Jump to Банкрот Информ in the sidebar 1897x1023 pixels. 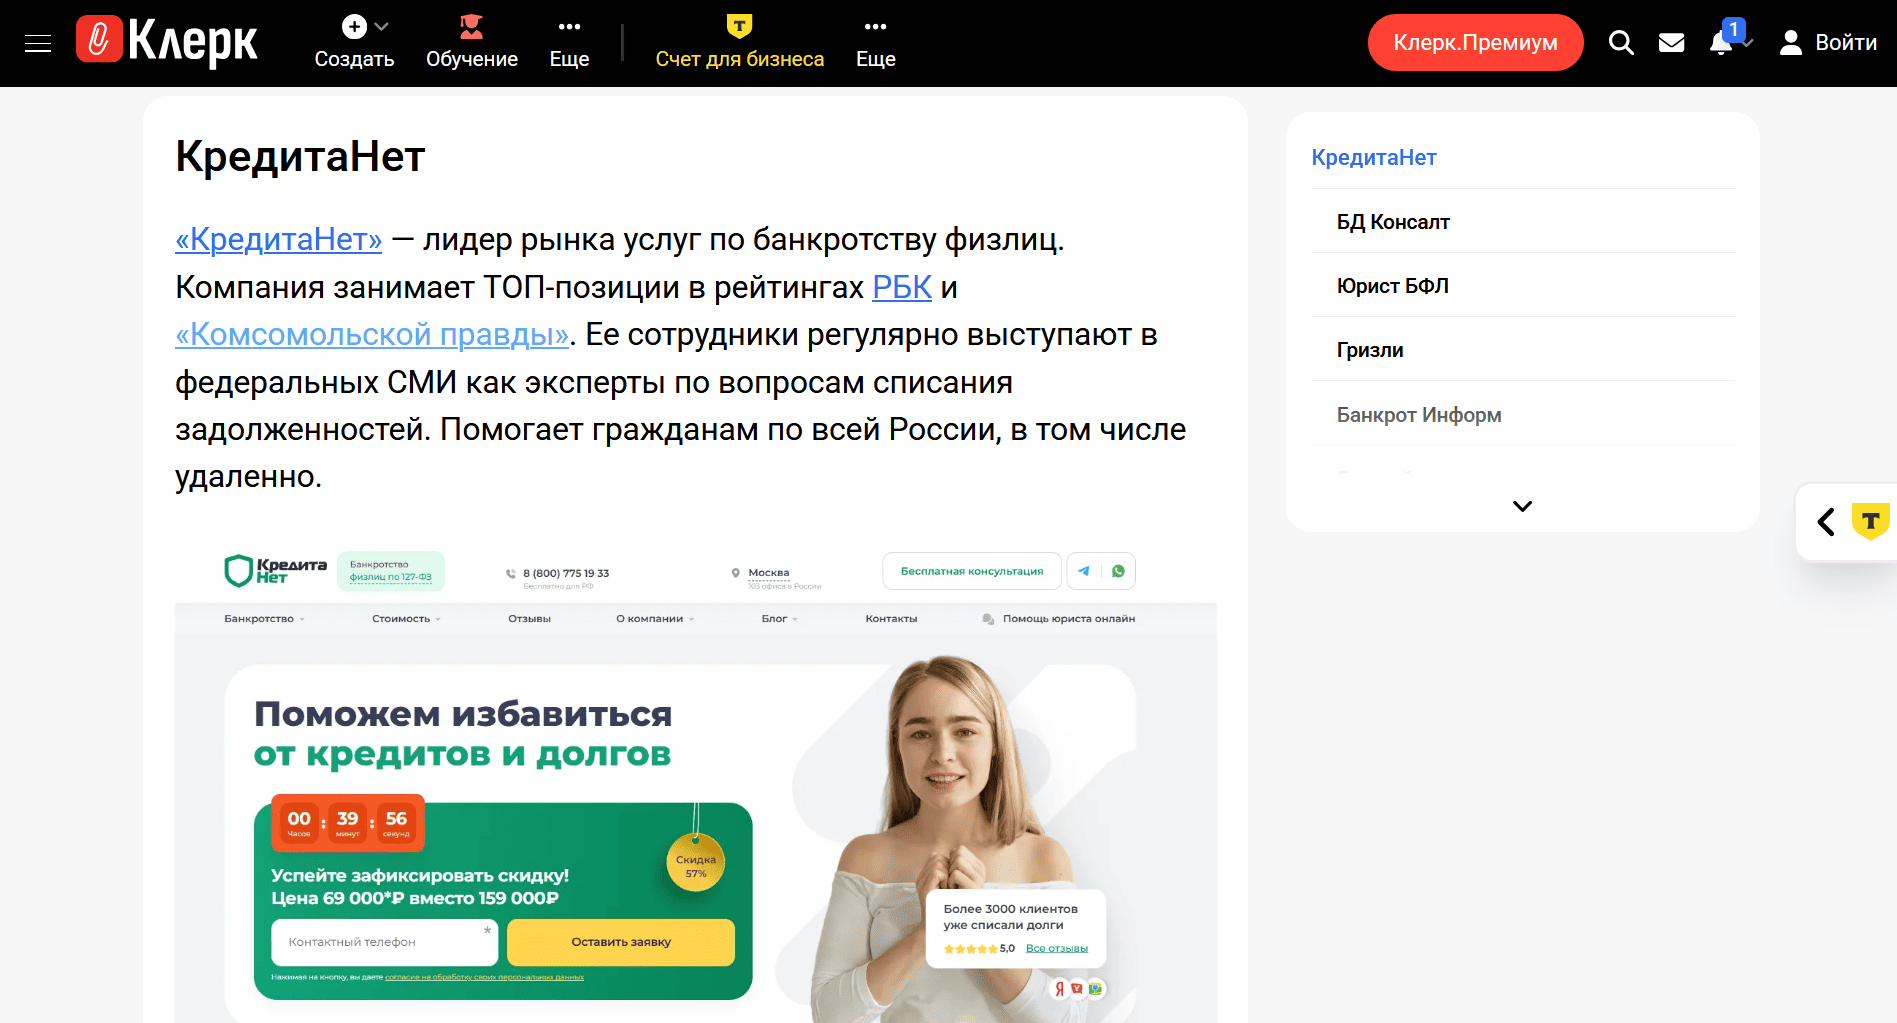1418,414
